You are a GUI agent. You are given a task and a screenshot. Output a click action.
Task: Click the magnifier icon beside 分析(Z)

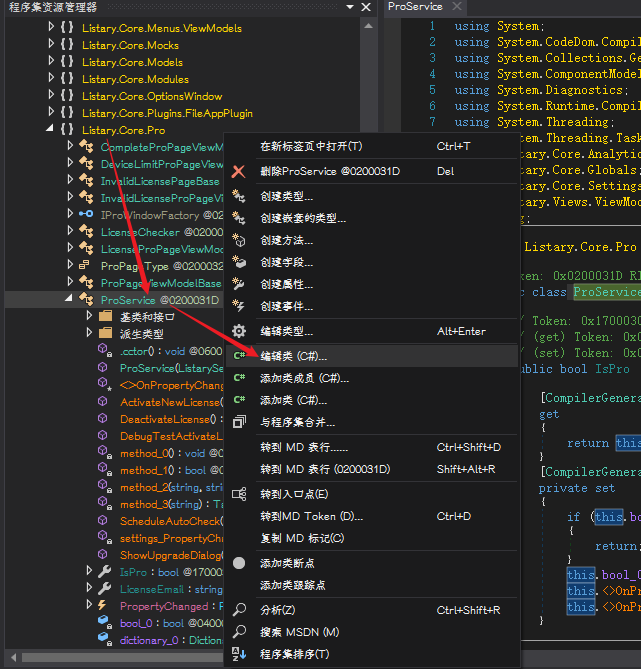coord(239,610)
